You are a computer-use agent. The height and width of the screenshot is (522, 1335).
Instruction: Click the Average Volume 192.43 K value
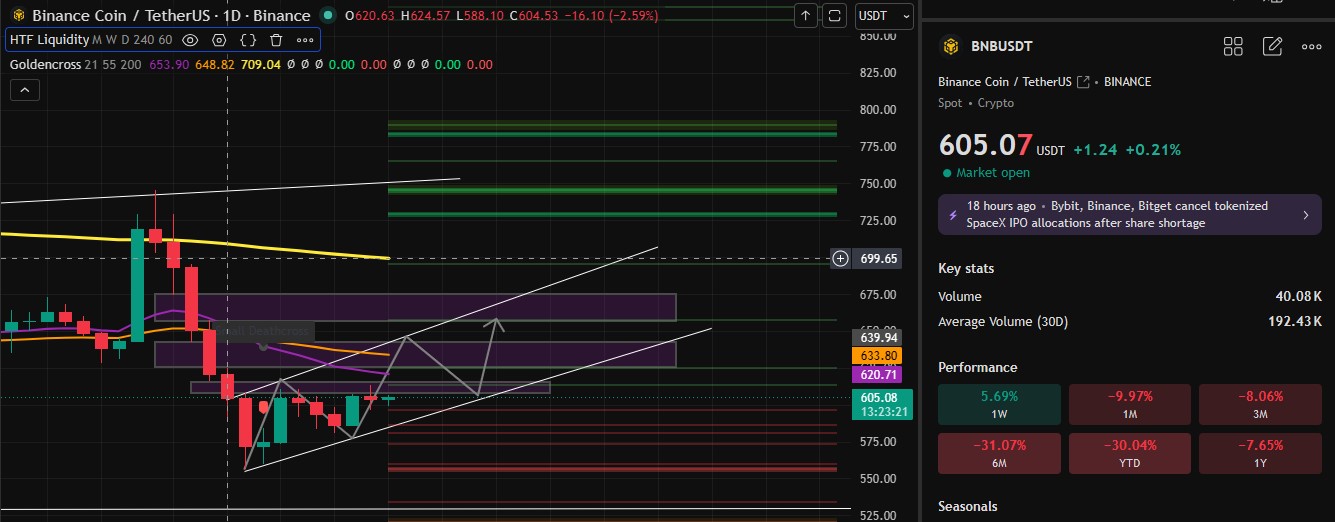(x=1294, y=322)
